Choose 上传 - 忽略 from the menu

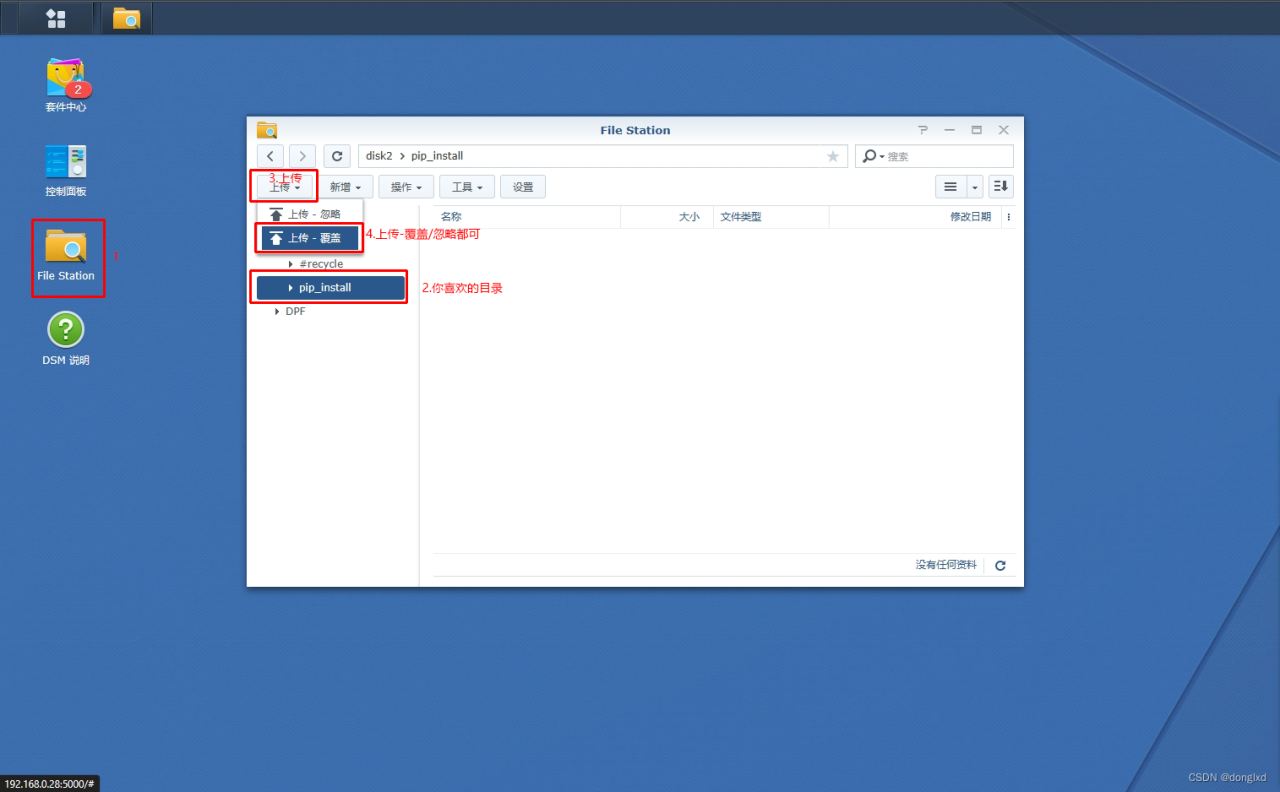pos(310,214)
